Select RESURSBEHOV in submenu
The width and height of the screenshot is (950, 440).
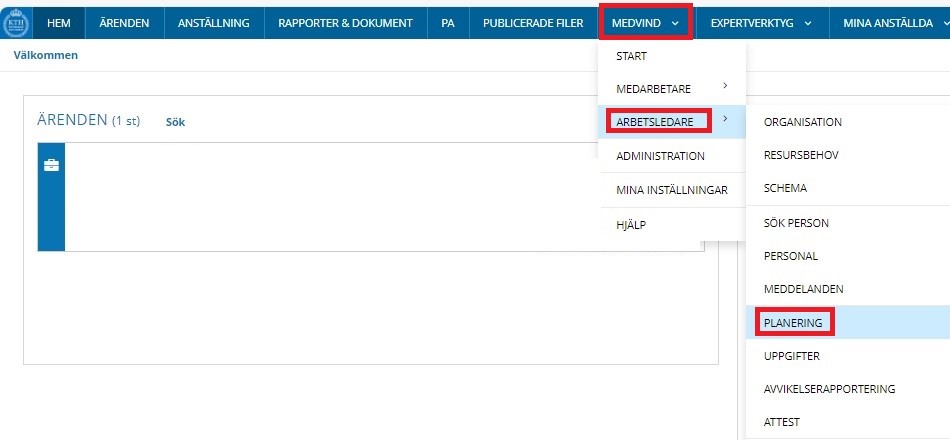[x=848, y=155]
